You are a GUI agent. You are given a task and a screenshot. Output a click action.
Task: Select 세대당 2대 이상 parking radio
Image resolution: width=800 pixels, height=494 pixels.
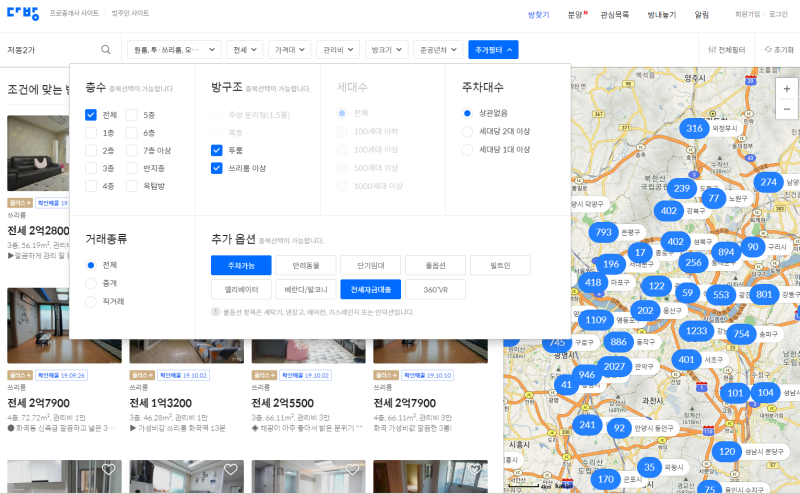[x=467, y=131]
